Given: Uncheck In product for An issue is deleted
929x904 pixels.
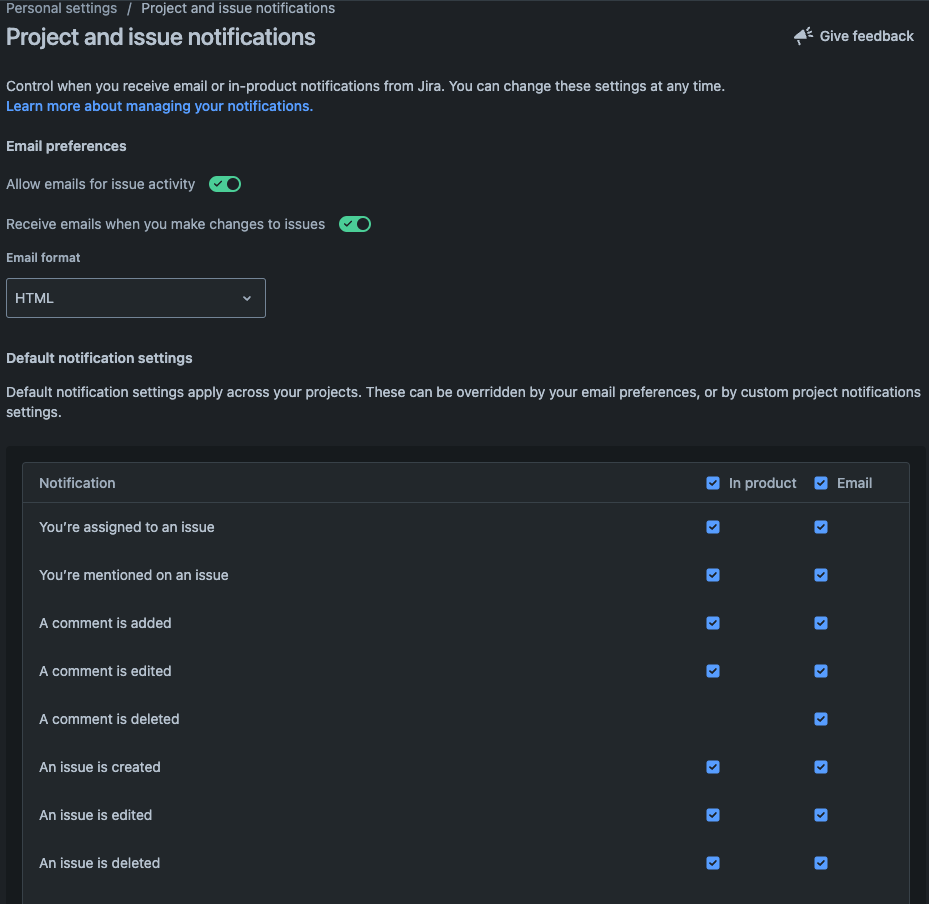Looking at the screenshot, I should click(713, 863).
